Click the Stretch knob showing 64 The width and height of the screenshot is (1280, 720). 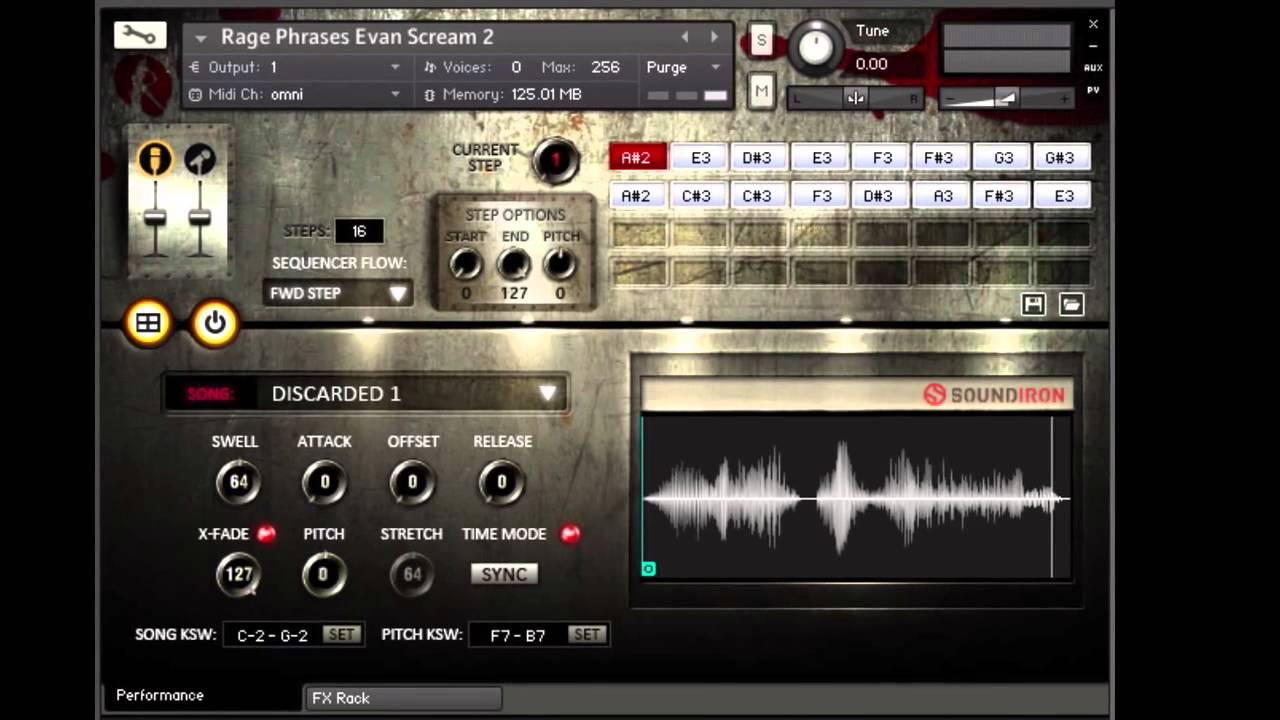(x=412, y=574)
